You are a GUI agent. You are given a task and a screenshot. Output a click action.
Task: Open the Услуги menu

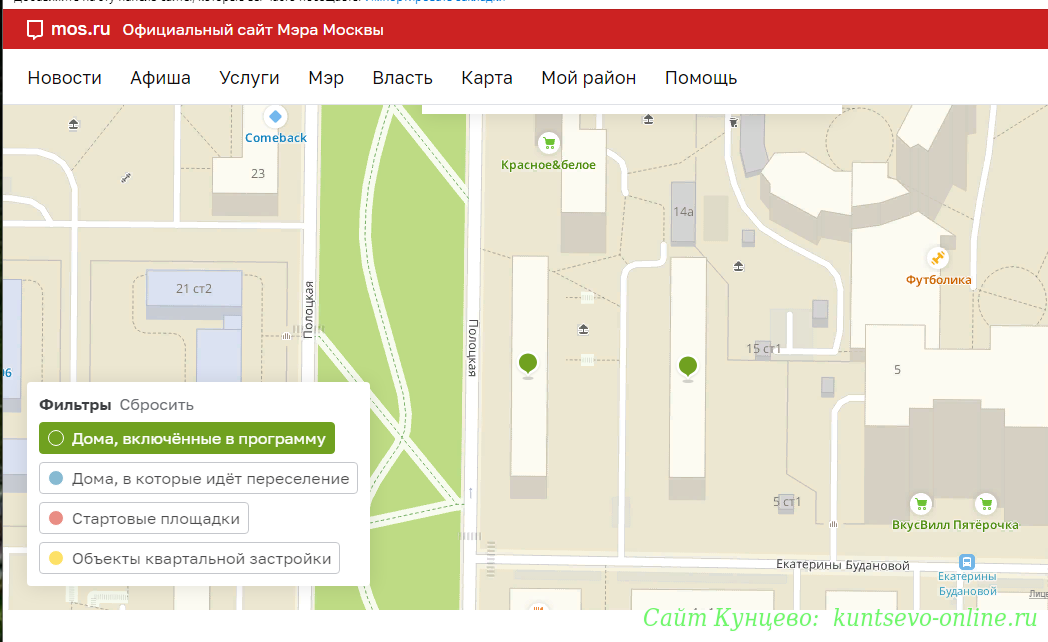pyautogui.click(x=249, y=78)
